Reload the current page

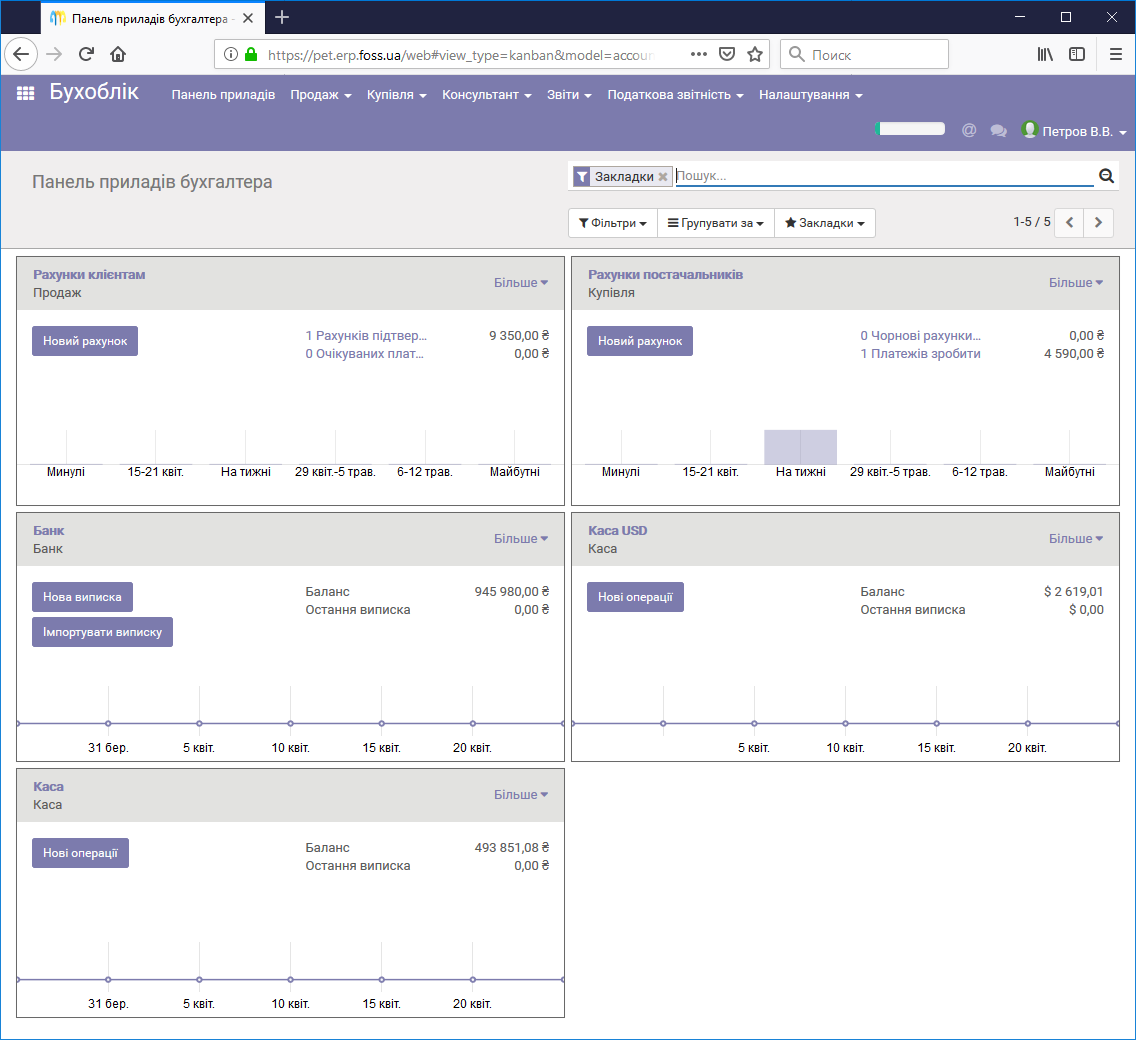(86, 54)
